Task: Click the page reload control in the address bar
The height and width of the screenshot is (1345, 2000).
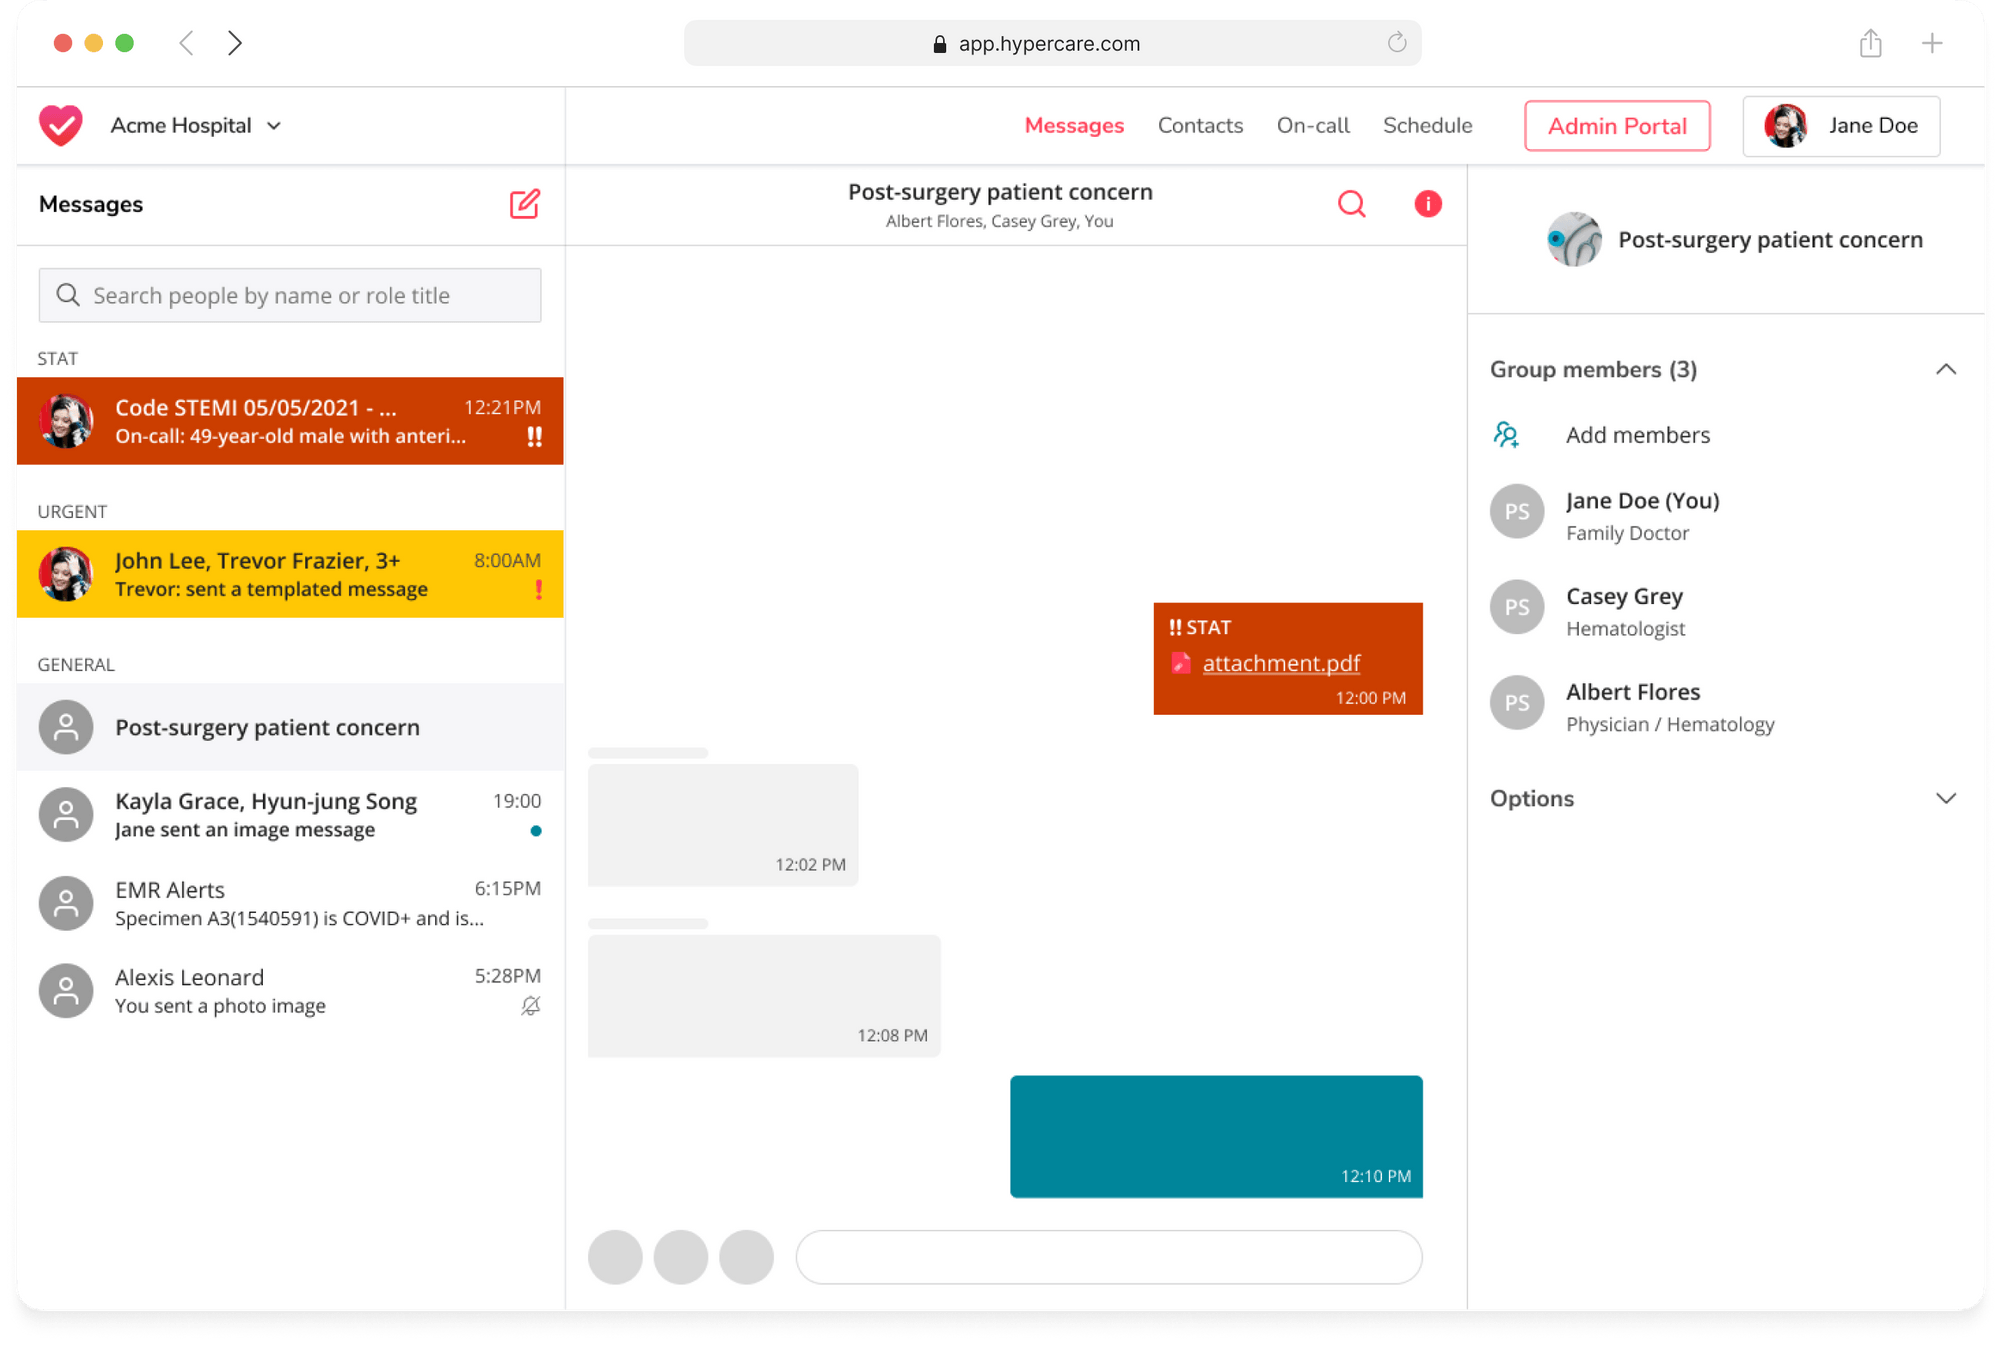Action: coord(1397,43)
